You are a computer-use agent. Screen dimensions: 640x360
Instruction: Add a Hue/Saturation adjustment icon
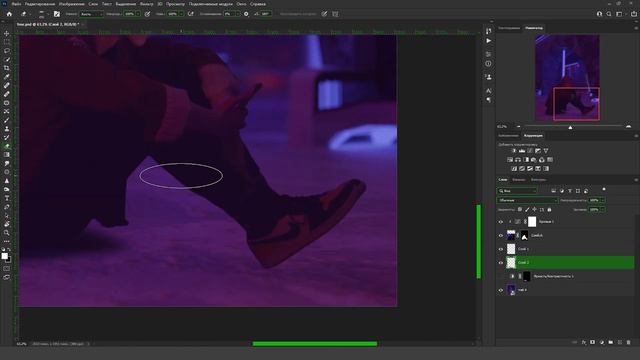tap(510, 160)
